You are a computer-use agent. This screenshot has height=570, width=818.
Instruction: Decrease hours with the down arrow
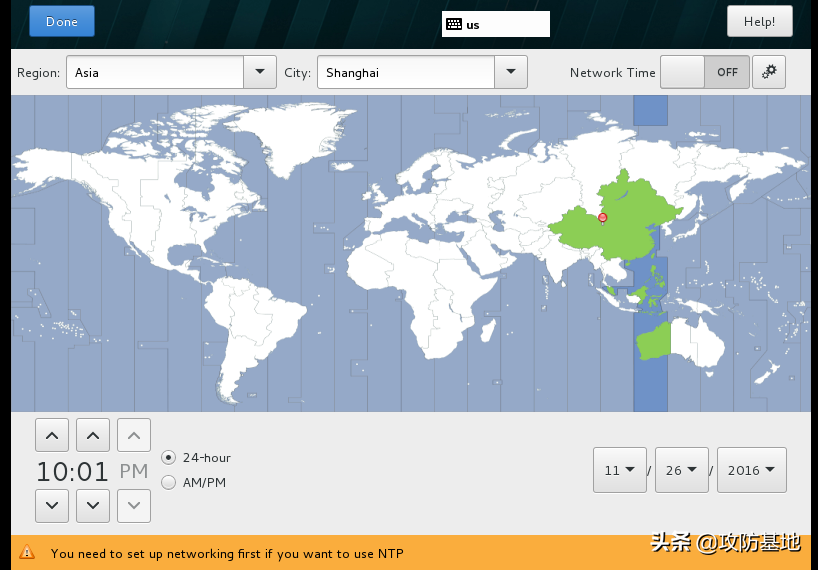(52, 505)
